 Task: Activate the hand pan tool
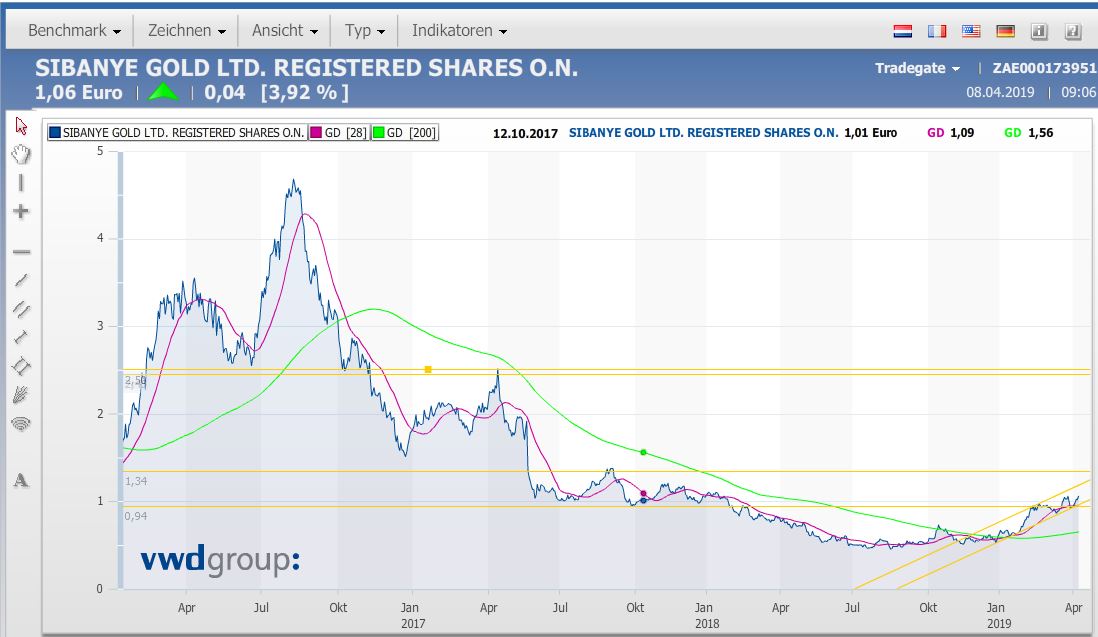pyautogui.click(x=21, y=154)
